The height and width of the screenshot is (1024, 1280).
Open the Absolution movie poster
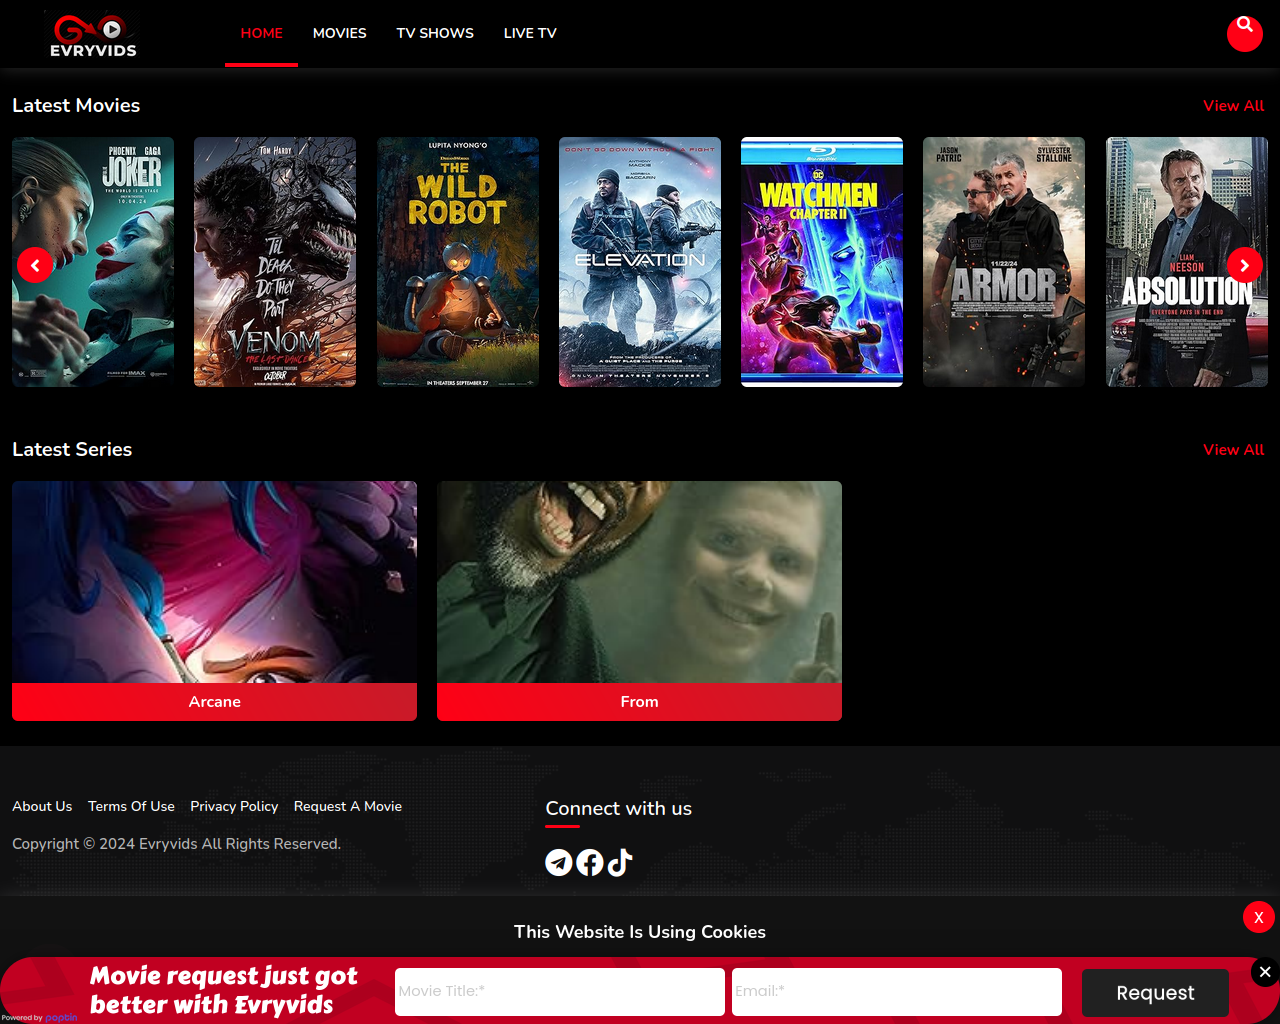click(x=1187, y=262)
